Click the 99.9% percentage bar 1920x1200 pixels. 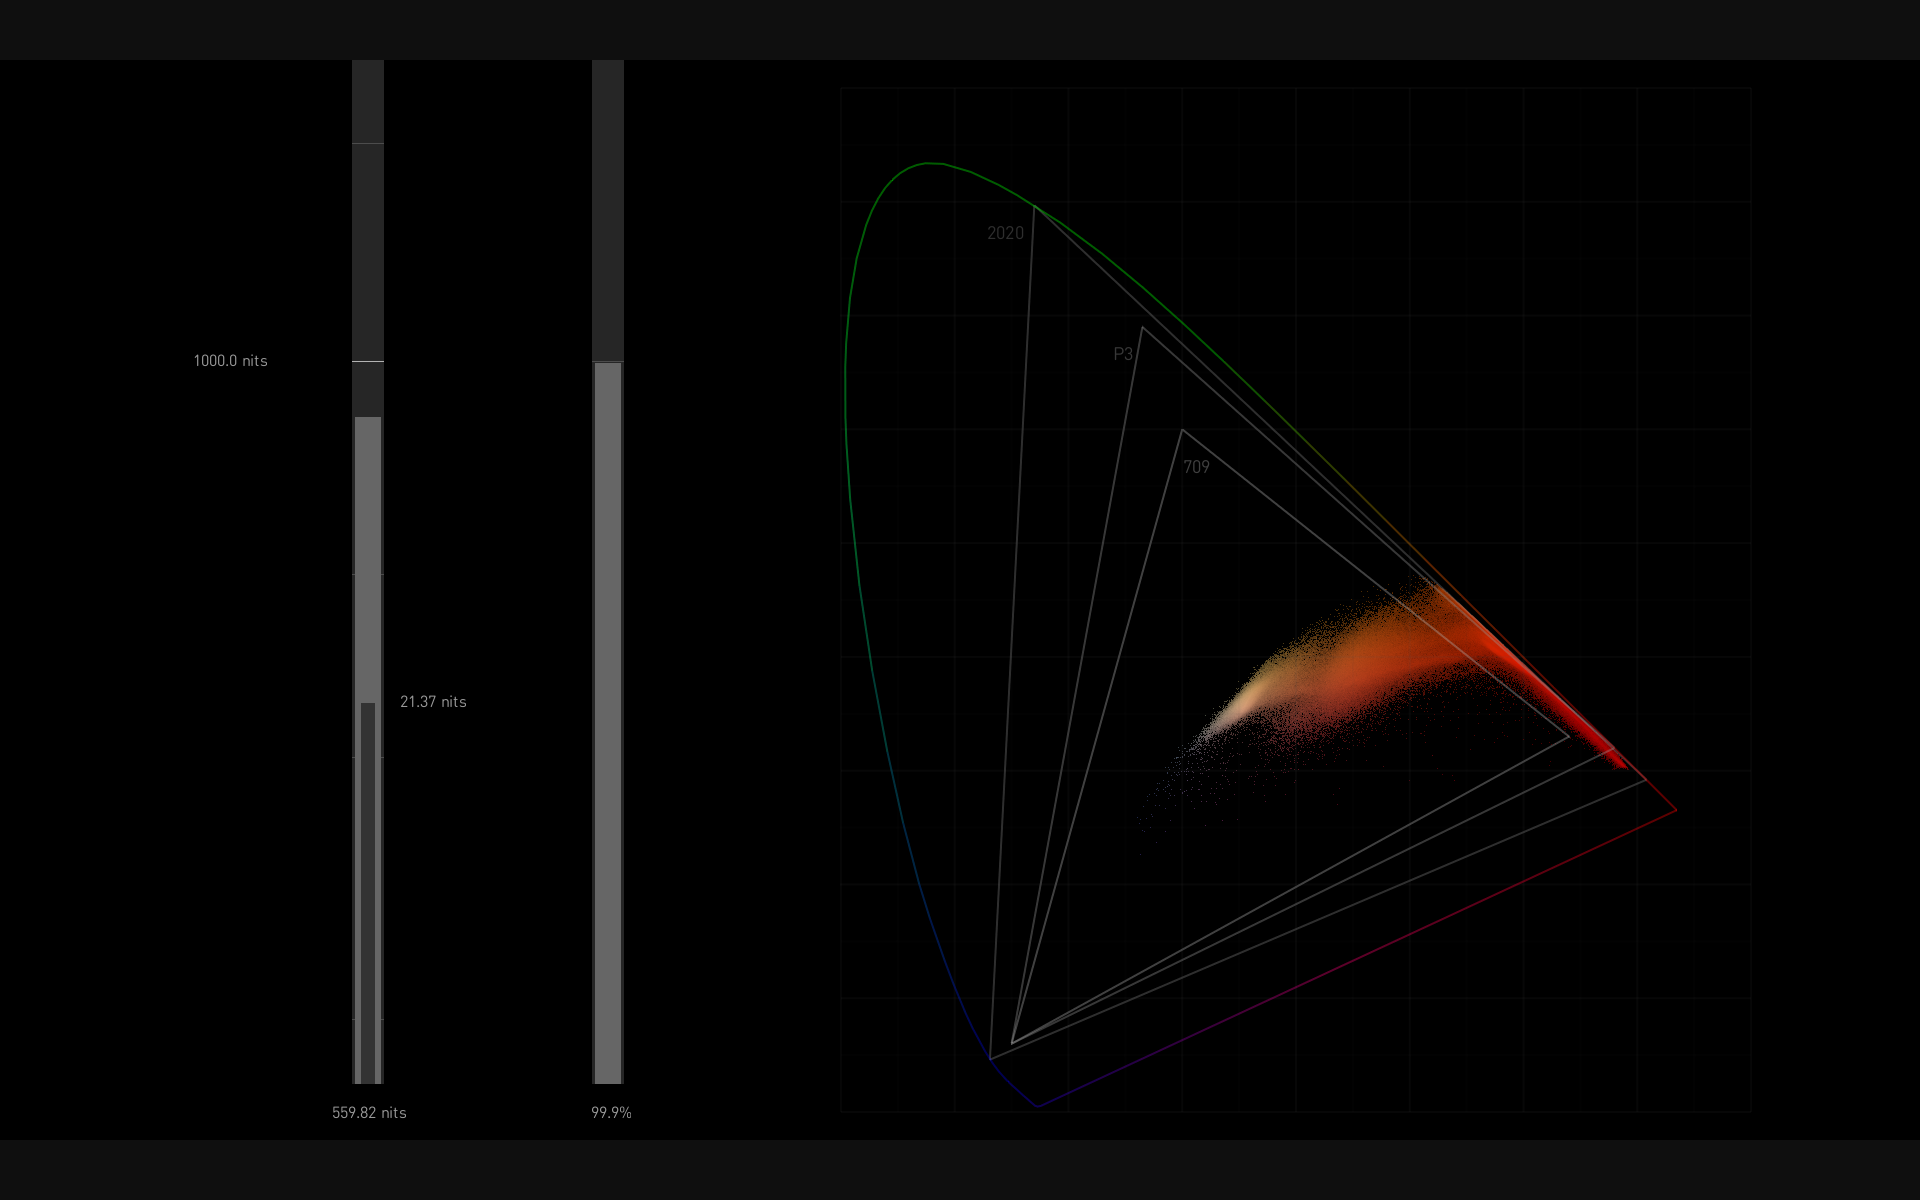click(608, 720)
